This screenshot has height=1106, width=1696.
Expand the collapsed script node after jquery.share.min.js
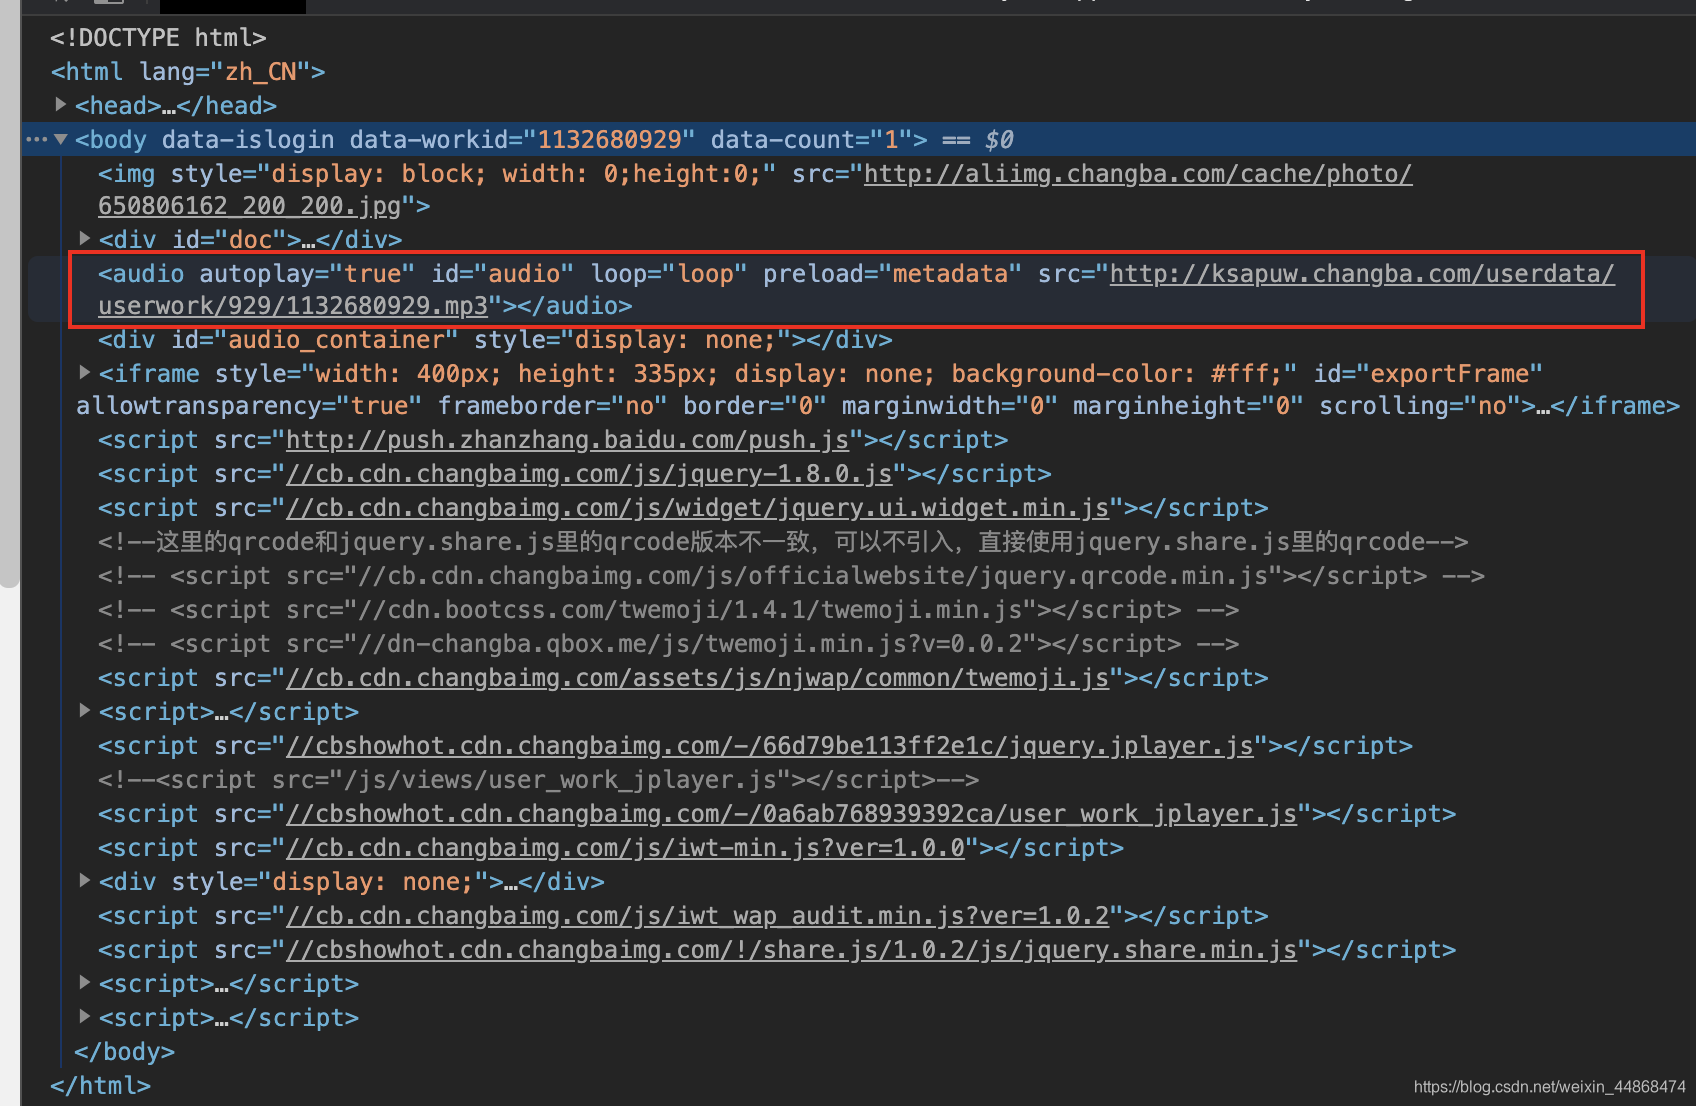[85, 982]
